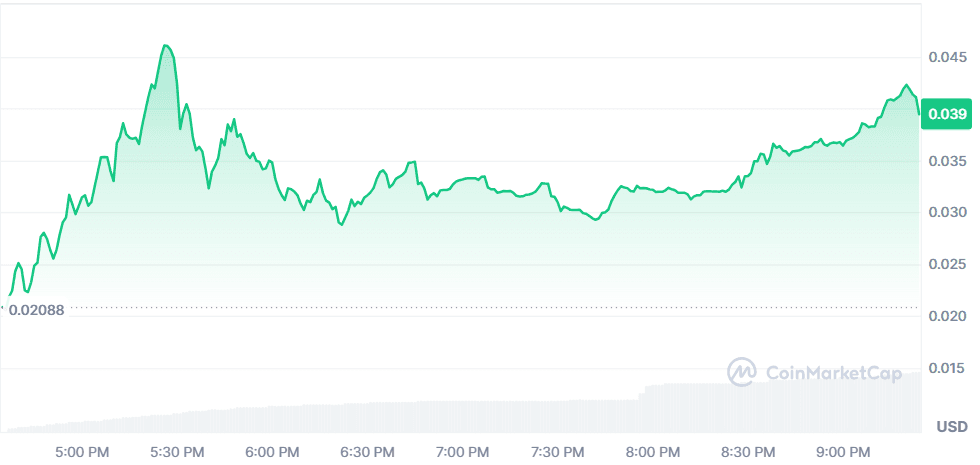Select the 7:30 PM time axis label

pyautogui.click(x=555, y=452)
